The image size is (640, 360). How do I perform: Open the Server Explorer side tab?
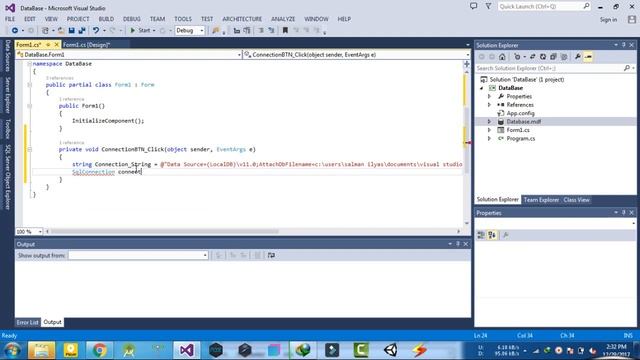point(7,96)
